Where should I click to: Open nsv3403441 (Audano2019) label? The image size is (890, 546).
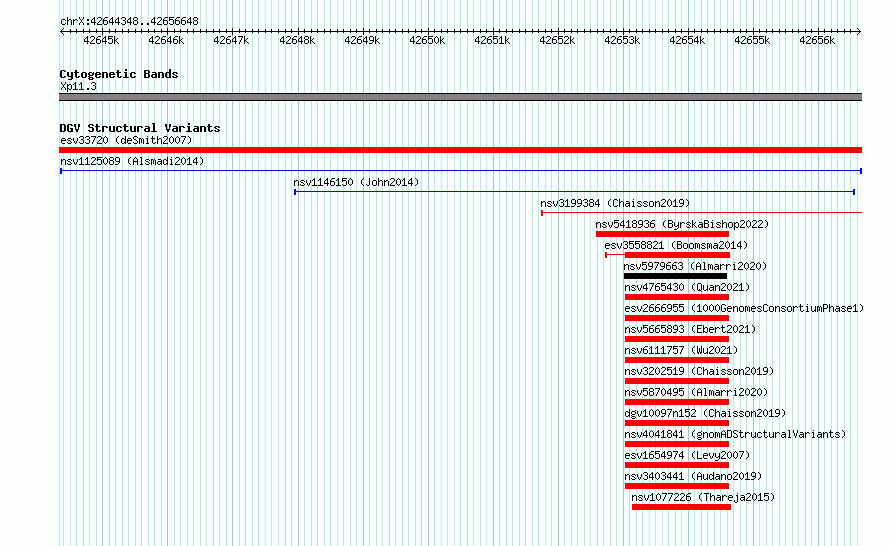pyautogui.click(x=693, y=476)
